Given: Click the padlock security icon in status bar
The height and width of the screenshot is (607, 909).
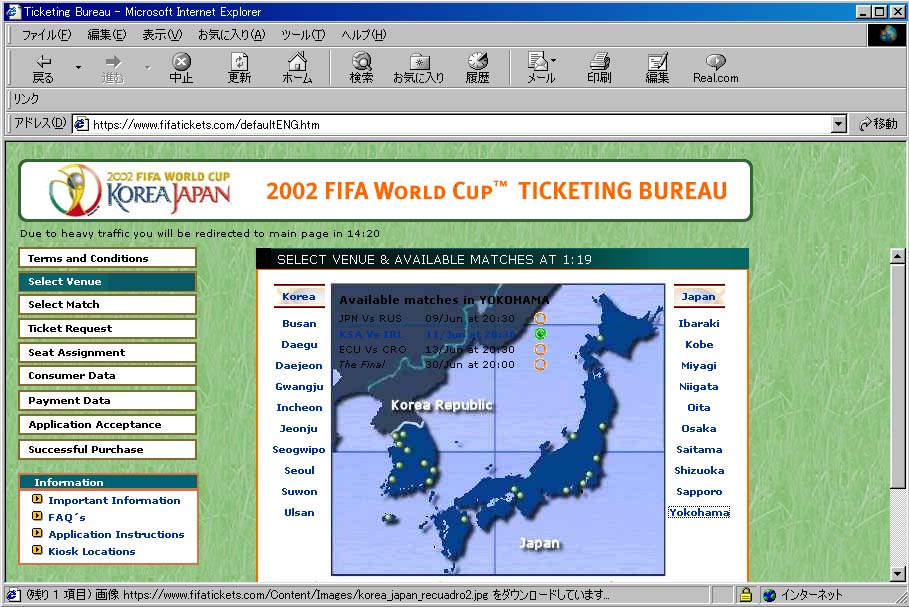Looking at the screenshot, I should click(x=746, y=595).
